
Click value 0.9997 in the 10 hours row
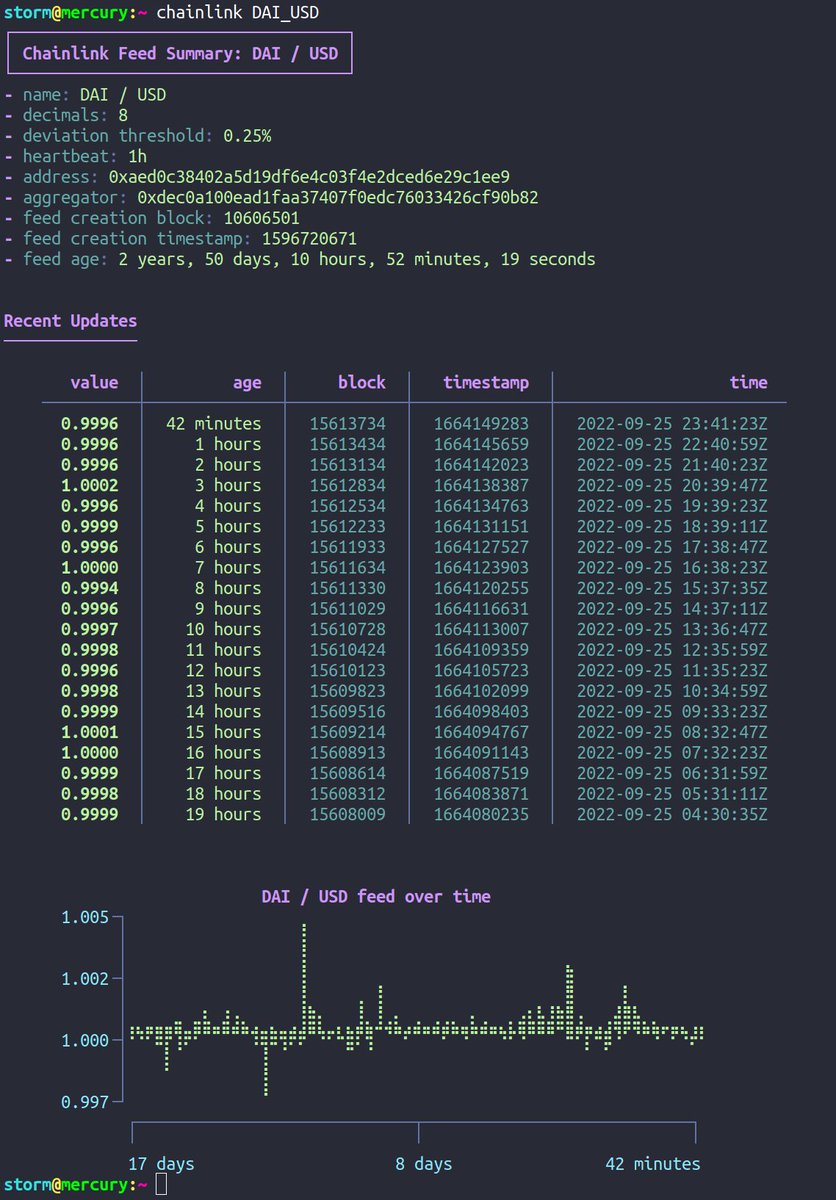(90, 629)
